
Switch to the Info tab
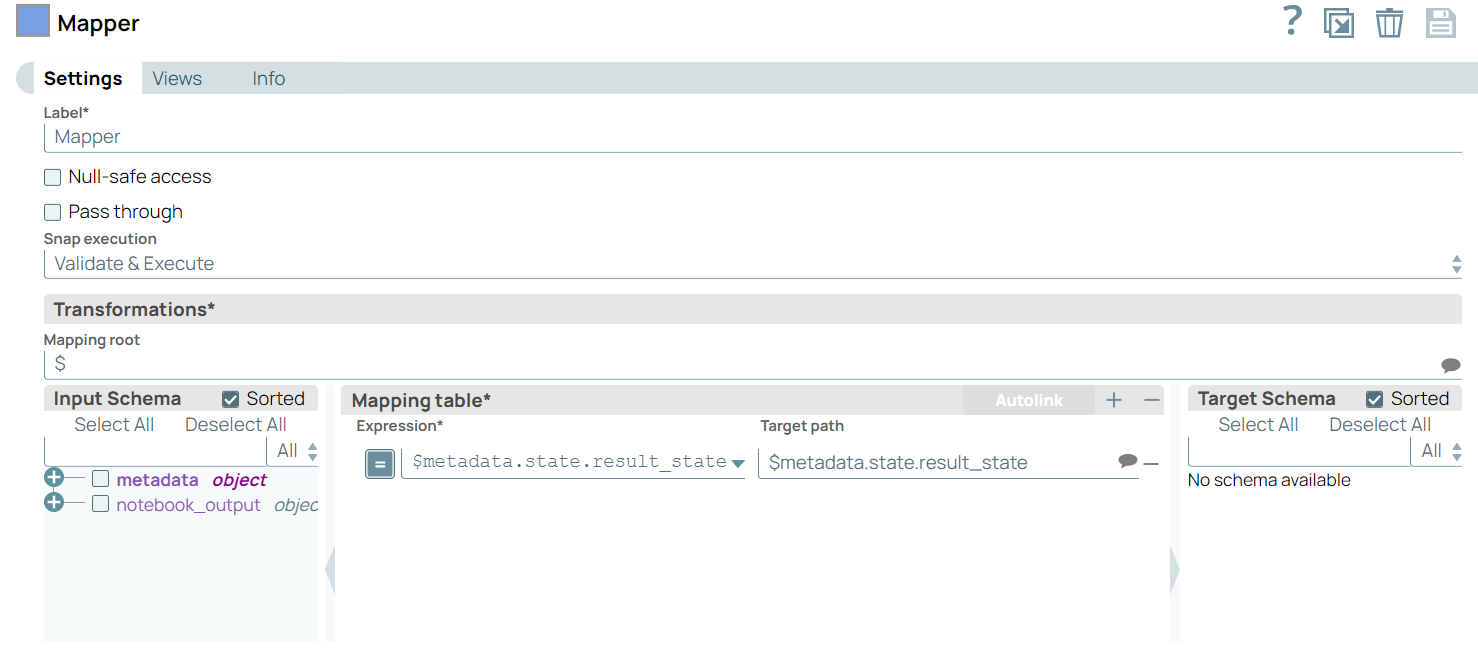tap(268, 79)
